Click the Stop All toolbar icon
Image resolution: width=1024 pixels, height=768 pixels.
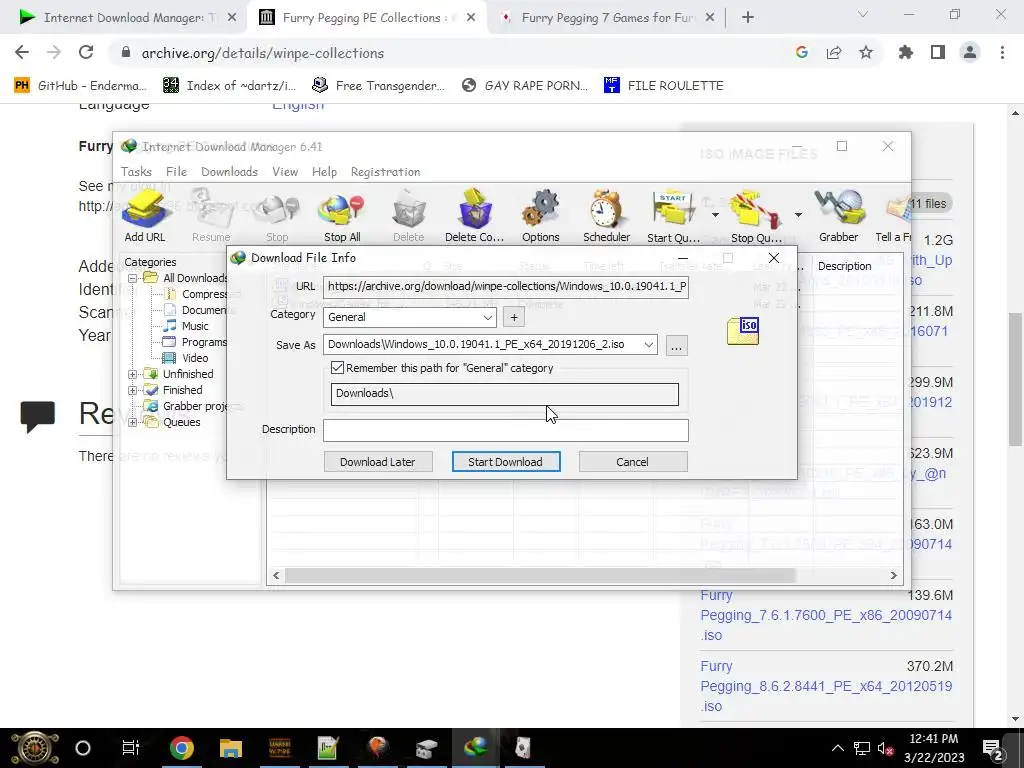(x=342, y=216)
